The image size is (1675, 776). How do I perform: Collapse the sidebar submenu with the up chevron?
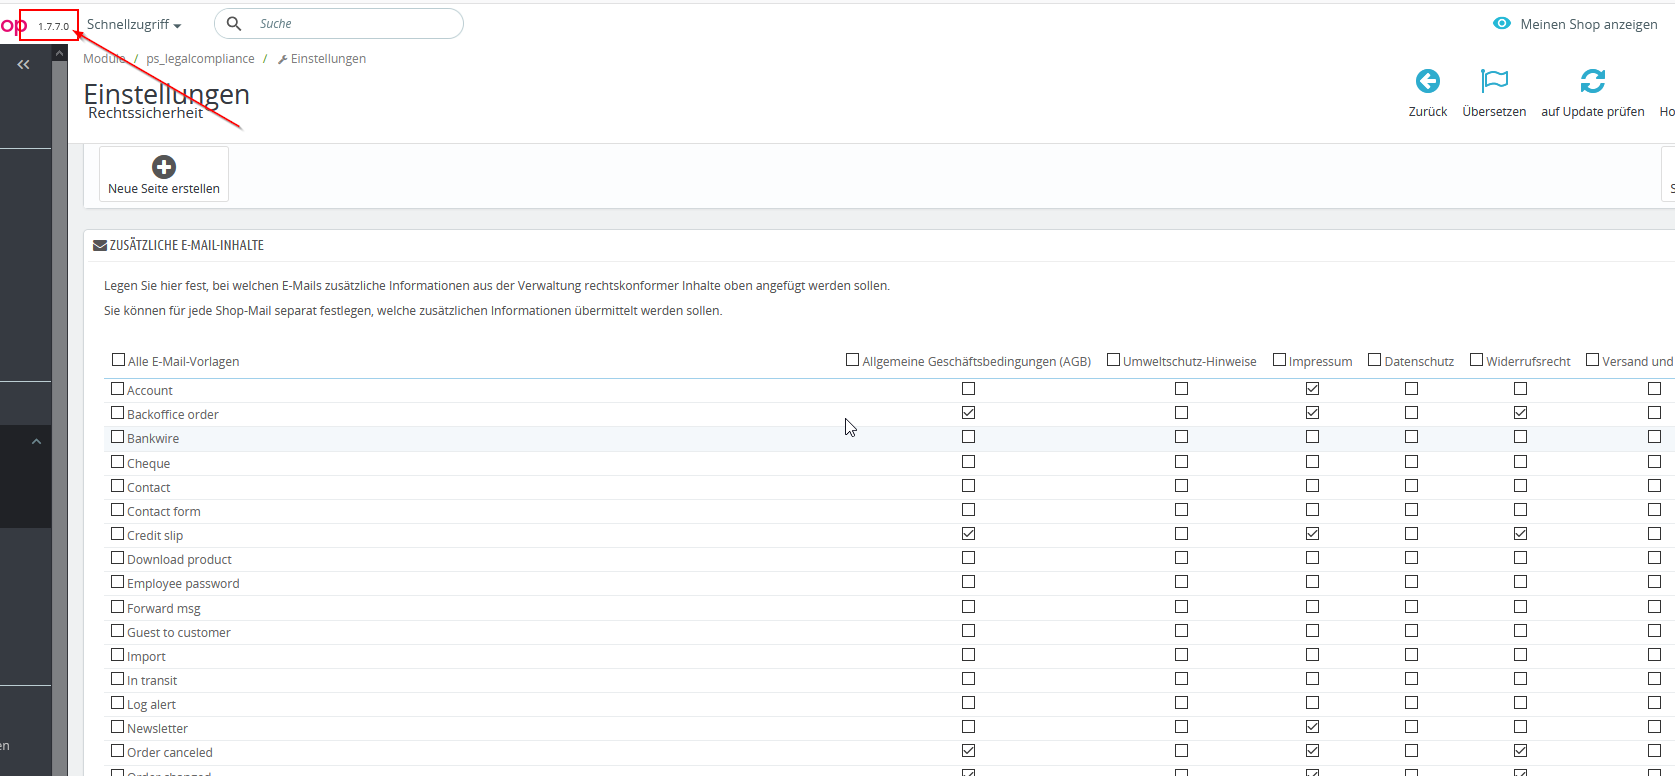click(x=36, y=441)
